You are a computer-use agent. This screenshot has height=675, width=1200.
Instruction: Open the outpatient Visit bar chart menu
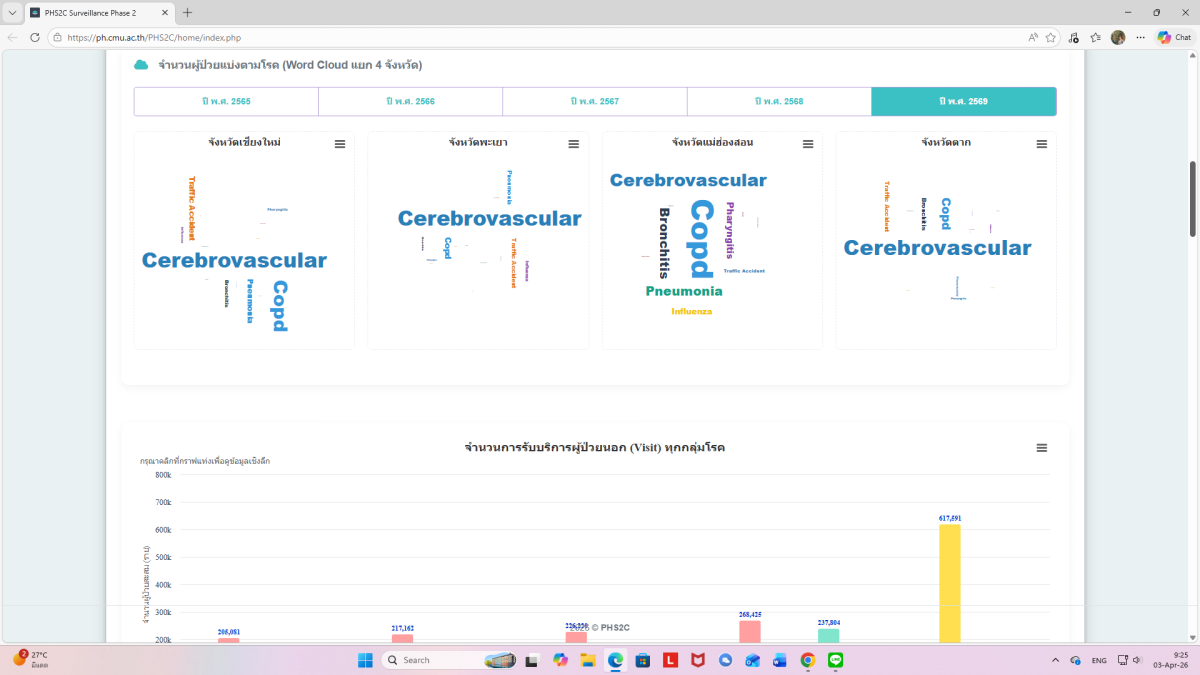pos(1042,448)
